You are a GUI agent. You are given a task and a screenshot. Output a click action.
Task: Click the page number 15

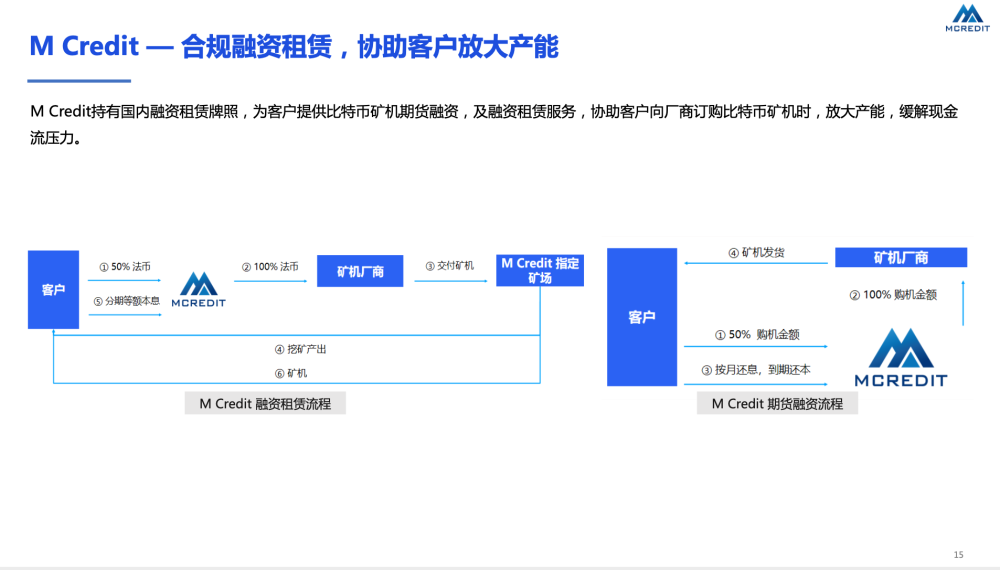(959, 555)
